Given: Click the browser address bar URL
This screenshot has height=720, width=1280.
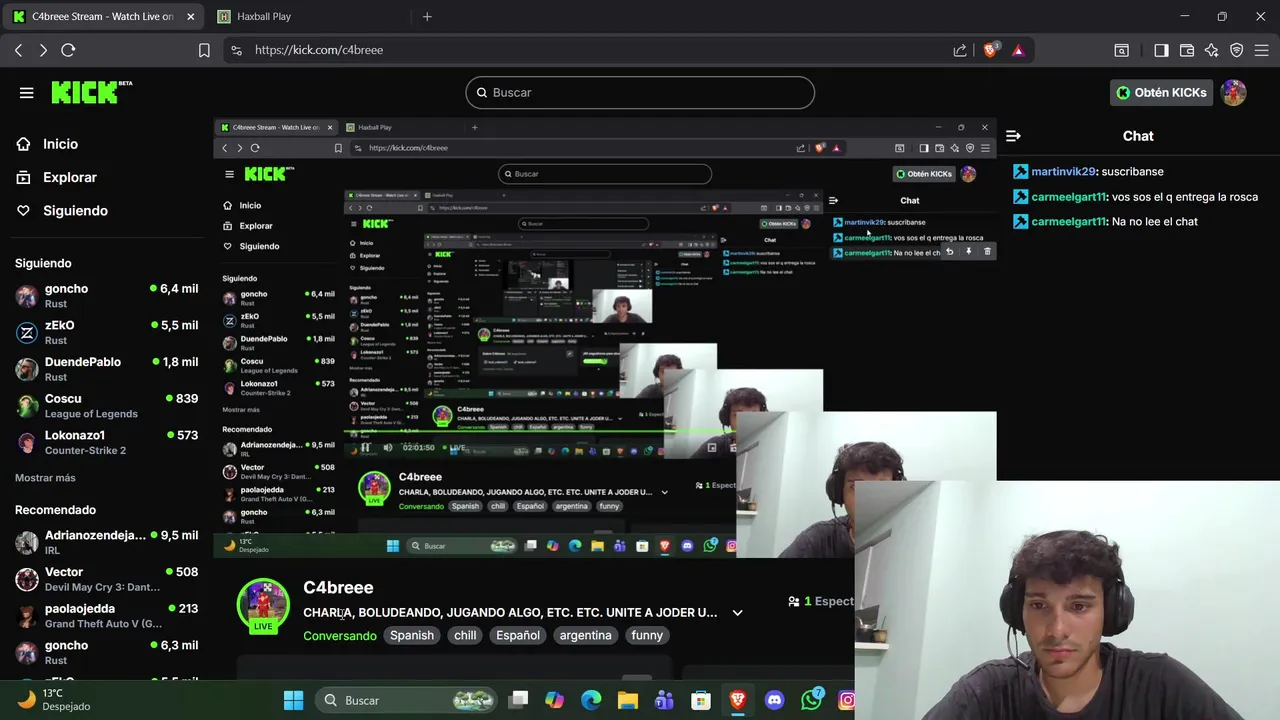Looking at the screenshot, I should 319,50.
